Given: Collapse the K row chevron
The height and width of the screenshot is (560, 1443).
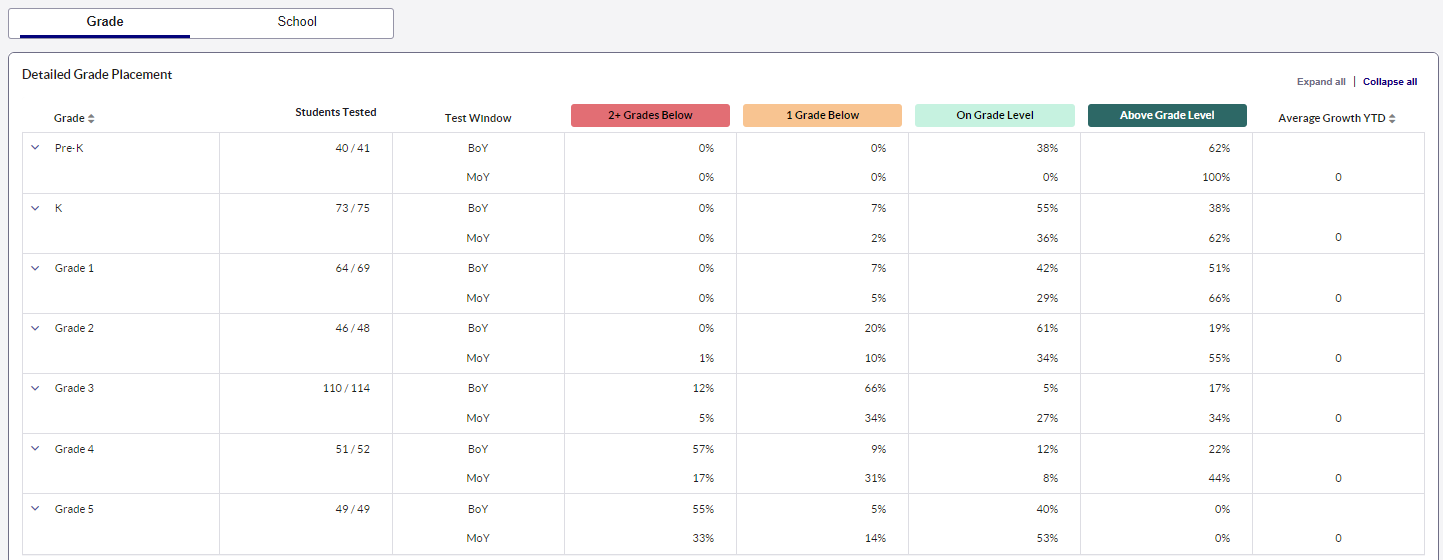Looking at the screenshot, I should [x=35, y=208].
